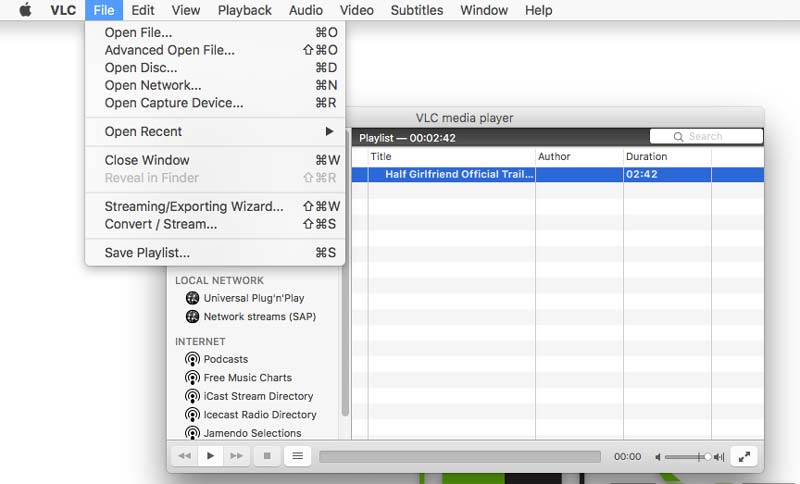Sort playlist by Title column
Viewport: 800px width, 484px height.
452,157
